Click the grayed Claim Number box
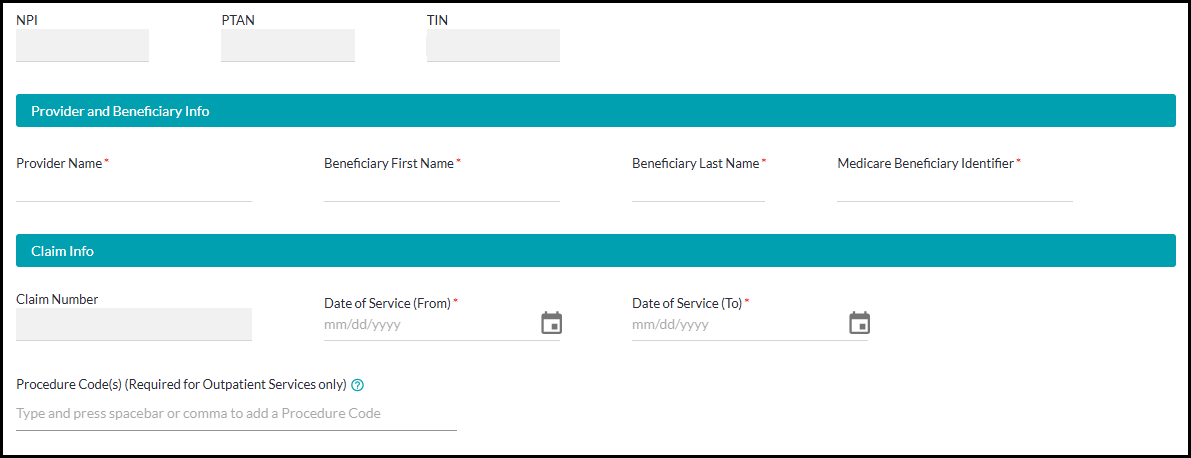This screenshot has width=1191, height=458. (133, 324)
